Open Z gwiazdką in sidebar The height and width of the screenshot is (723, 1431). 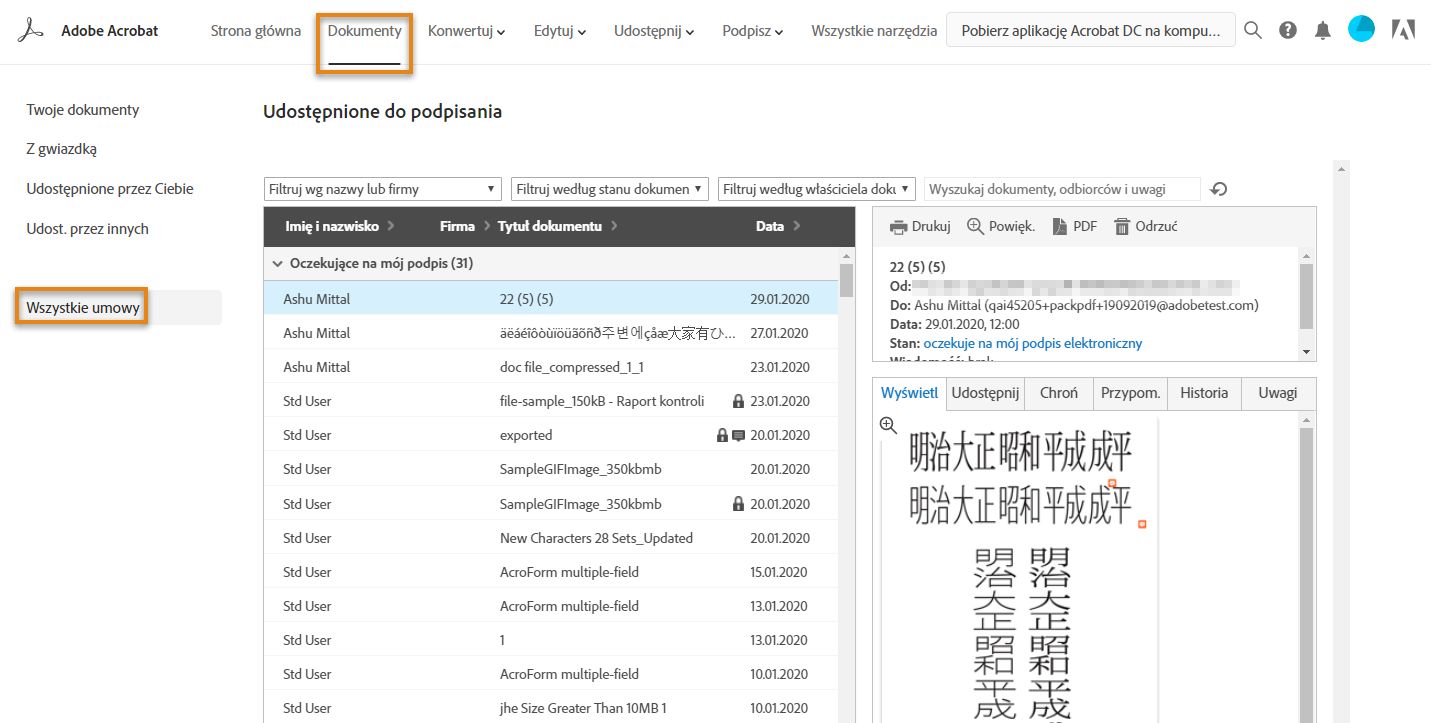[x=62, y=149]
